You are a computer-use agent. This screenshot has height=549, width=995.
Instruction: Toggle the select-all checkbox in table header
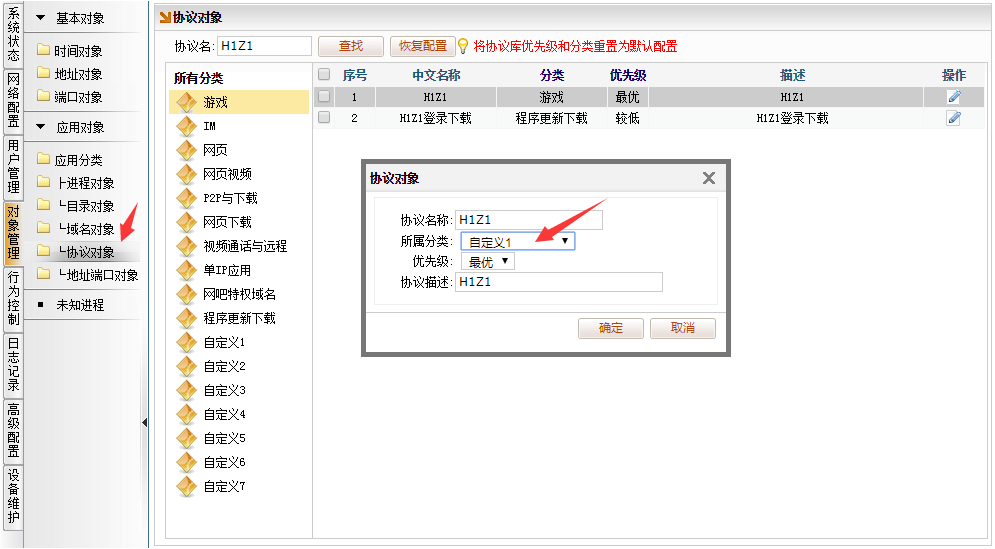click(324, 75)
